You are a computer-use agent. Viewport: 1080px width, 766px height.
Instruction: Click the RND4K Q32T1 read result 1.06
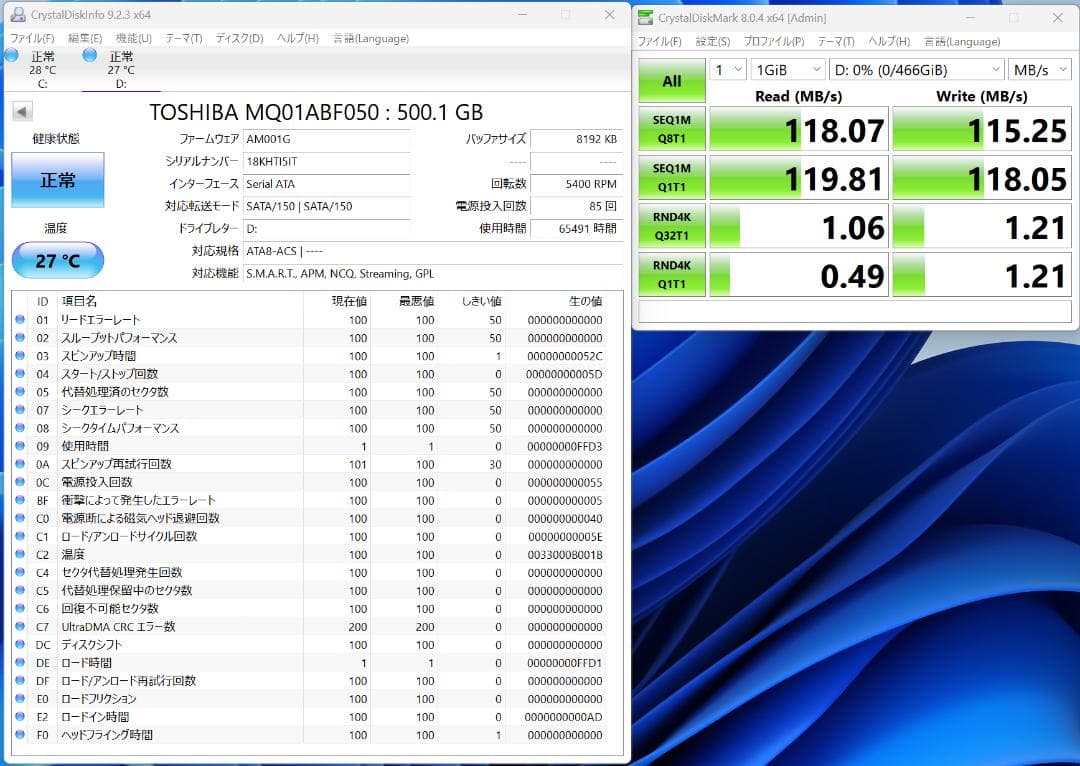(799, 226)
